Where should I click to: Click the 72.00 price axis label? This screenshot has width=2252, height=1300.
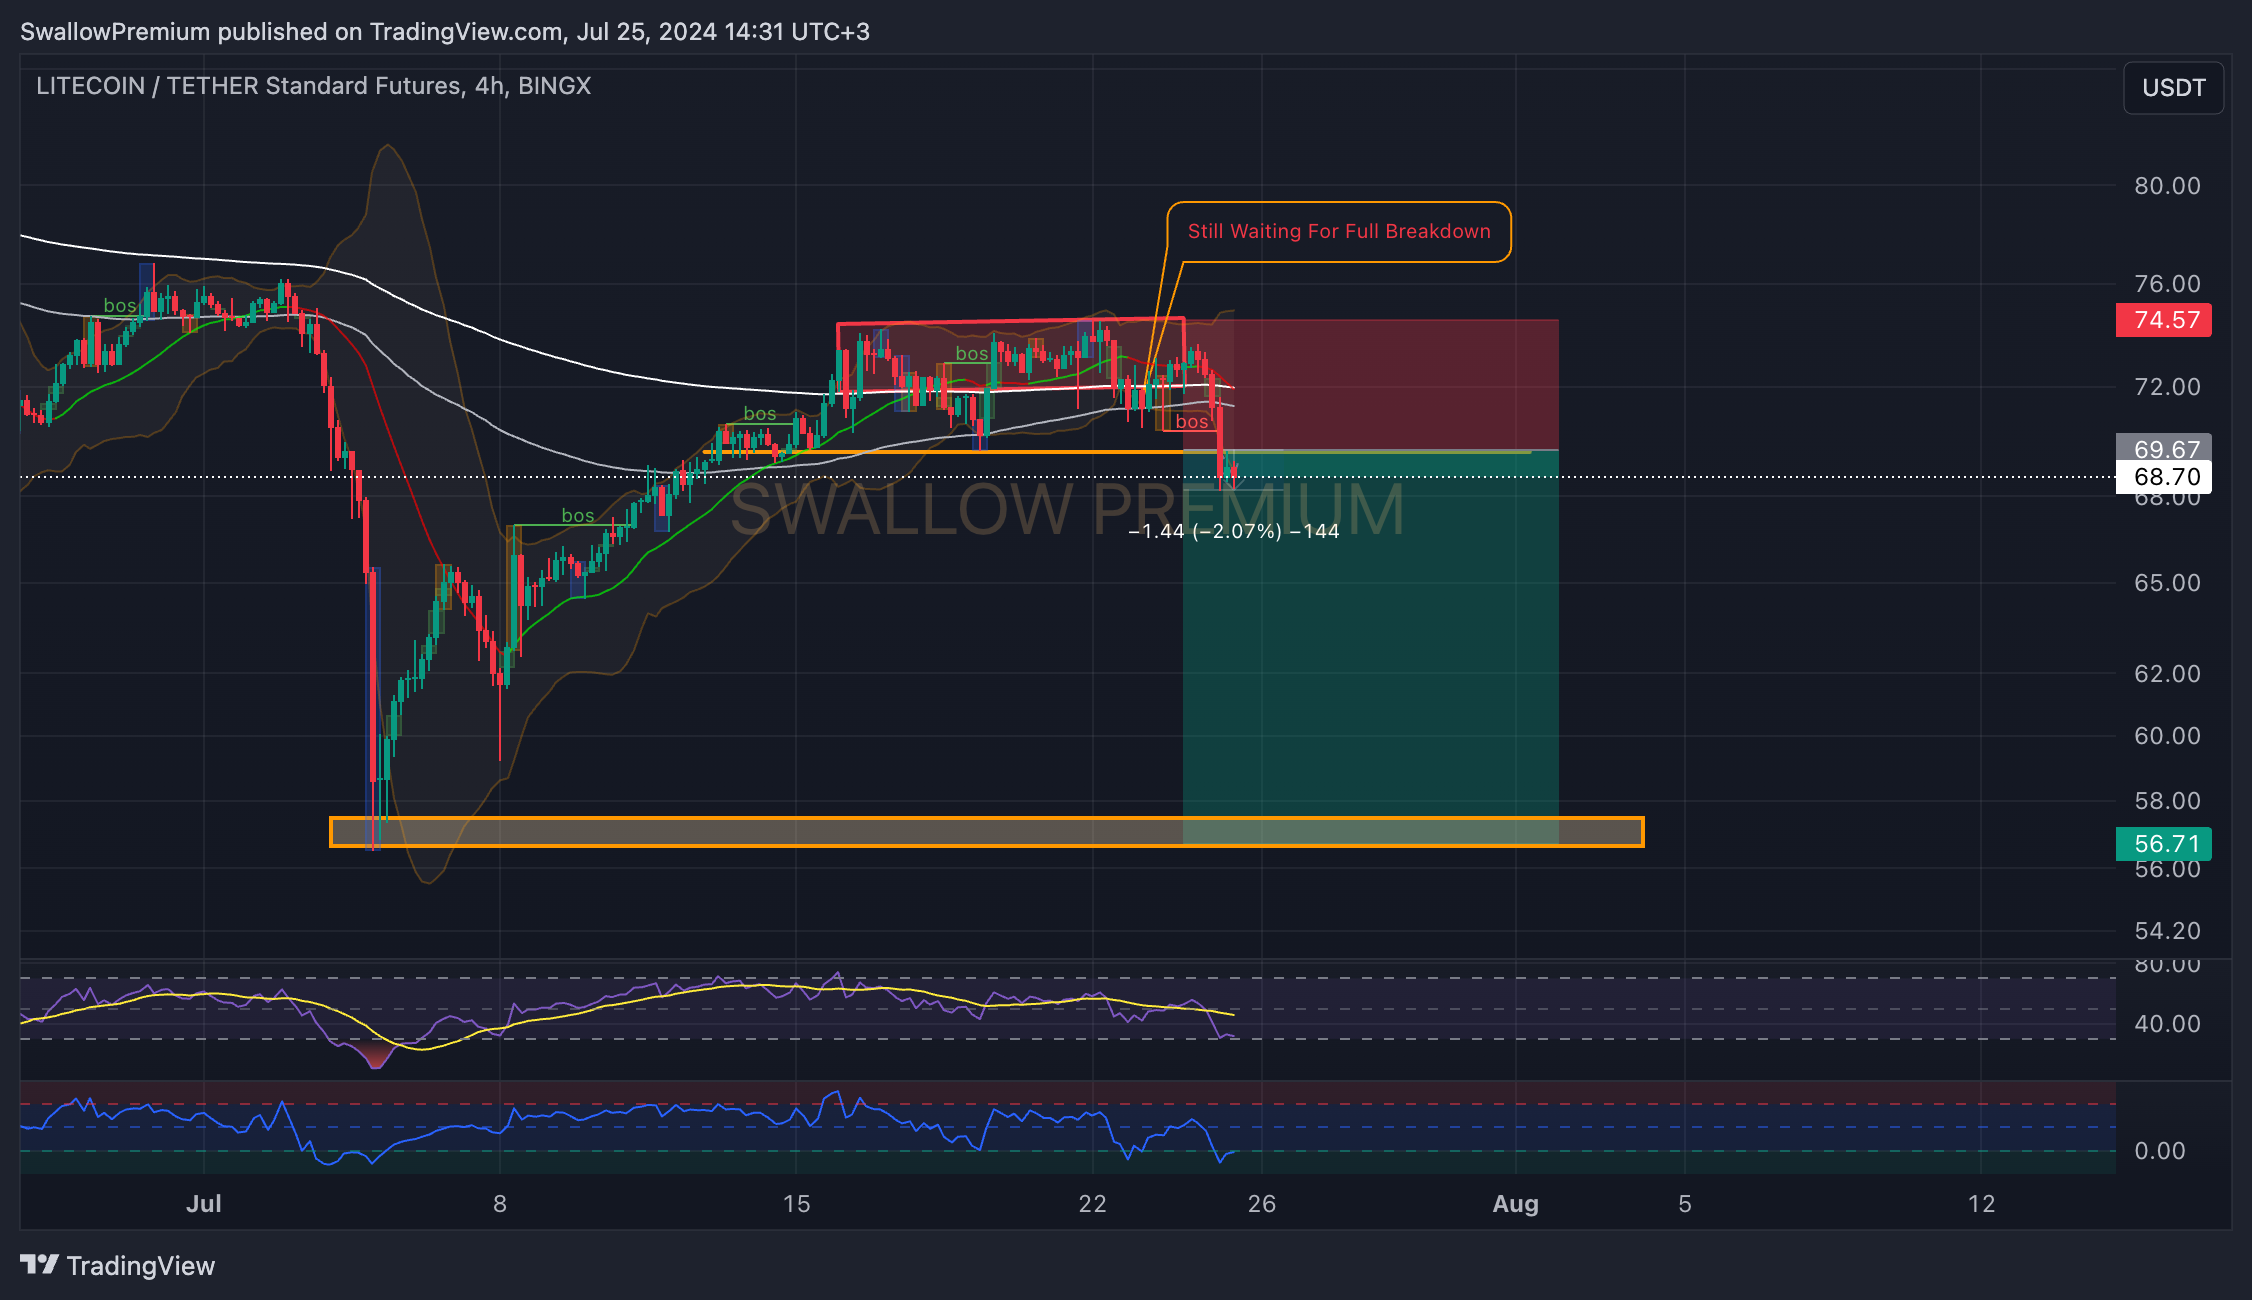2167,387
